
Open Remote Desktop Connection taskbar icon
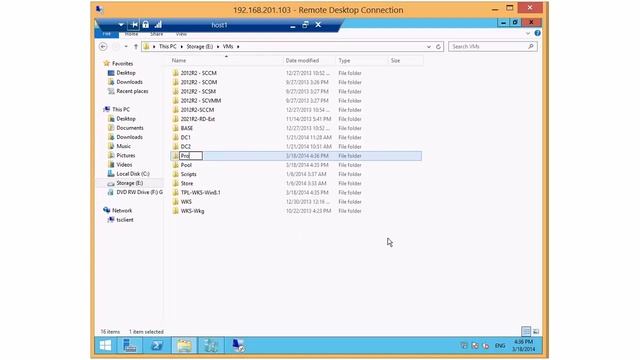coord(238,346)
